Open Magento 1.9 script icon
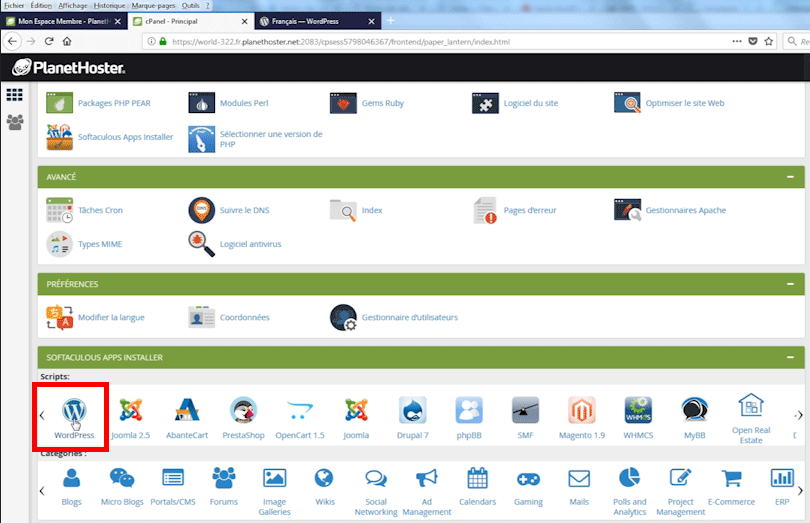The height and width of the screenshot is (523, 810). (582, 410)
